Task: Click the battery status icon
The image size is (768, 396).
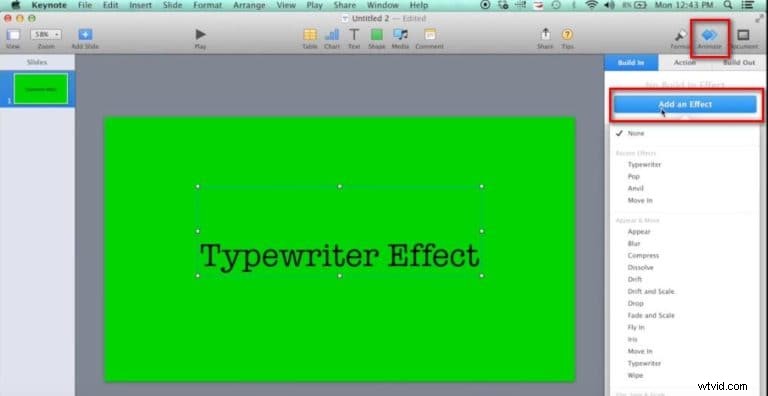Action: click(x=640, y=5)
